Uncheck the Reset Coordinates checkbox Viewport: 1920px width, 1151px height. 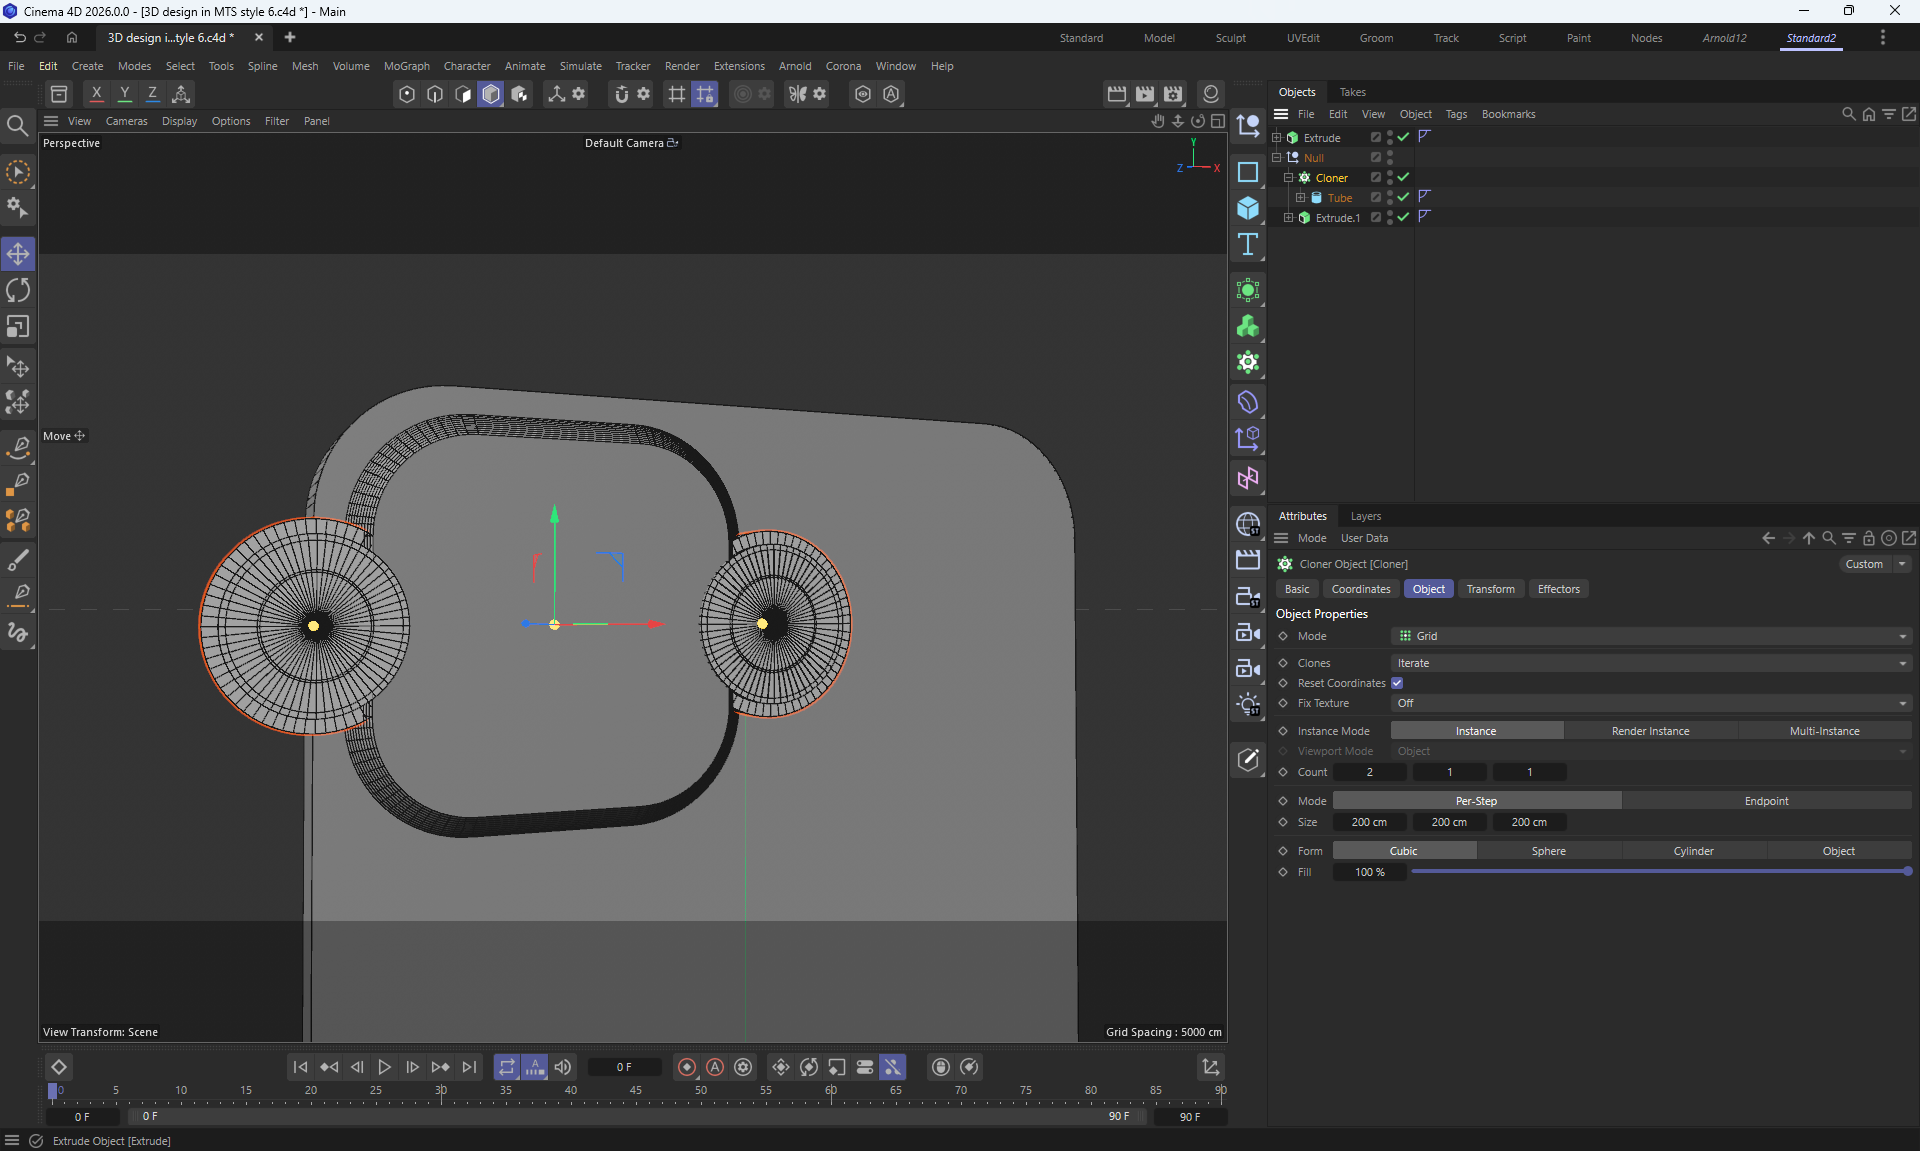tap(1397, 683)
